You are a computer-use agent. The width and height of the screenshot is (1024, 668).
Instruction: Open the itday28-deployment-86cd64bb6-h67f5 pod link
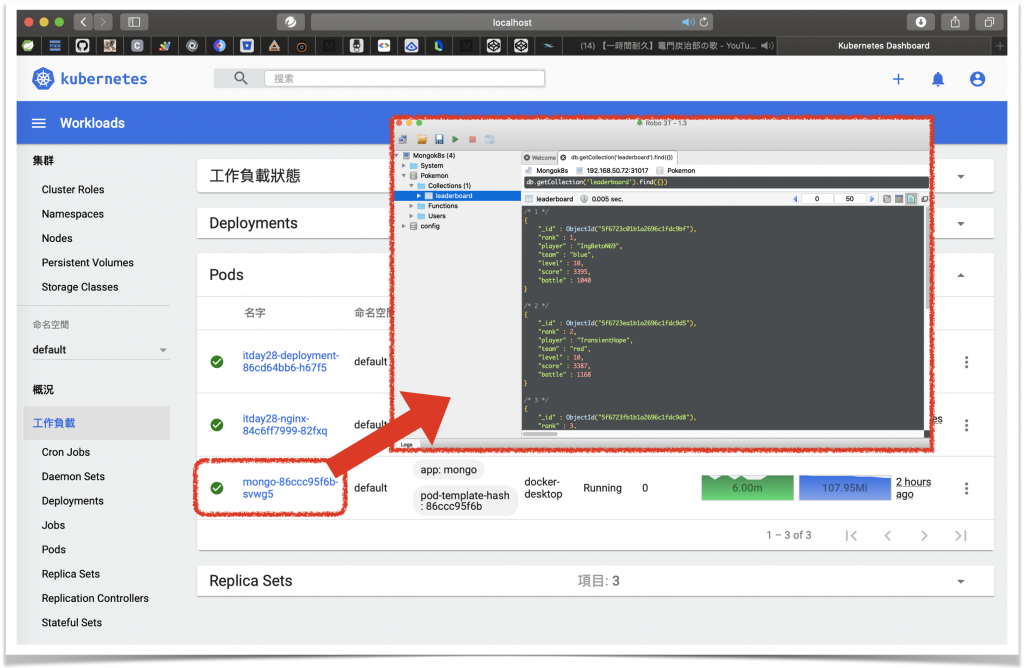click(291, 362)
